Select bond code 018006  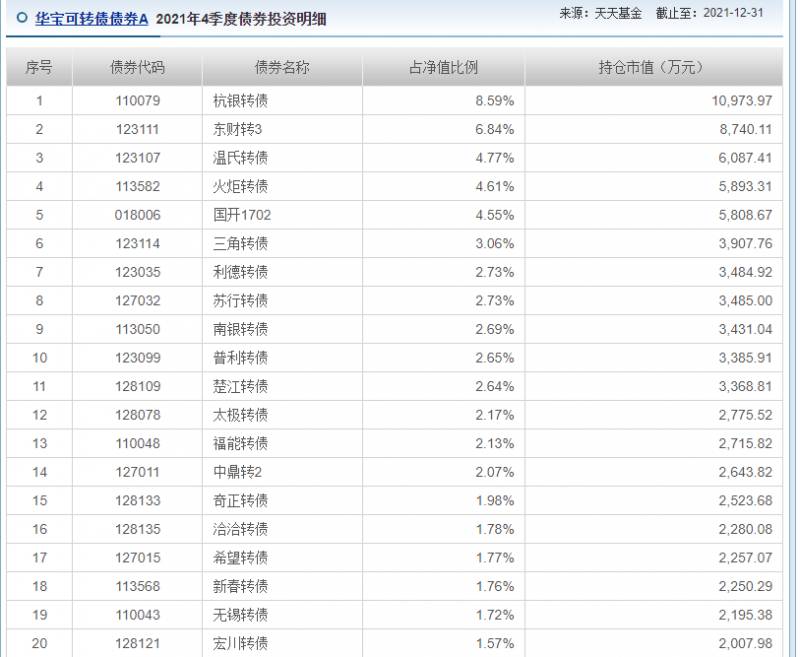[138, 215]
